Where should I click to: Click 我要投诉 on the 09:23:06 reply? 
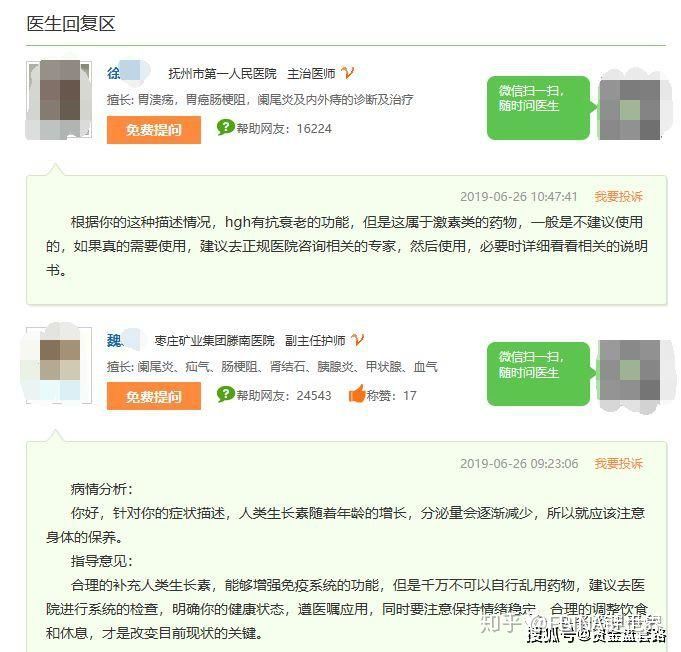[x=618, y=463]
